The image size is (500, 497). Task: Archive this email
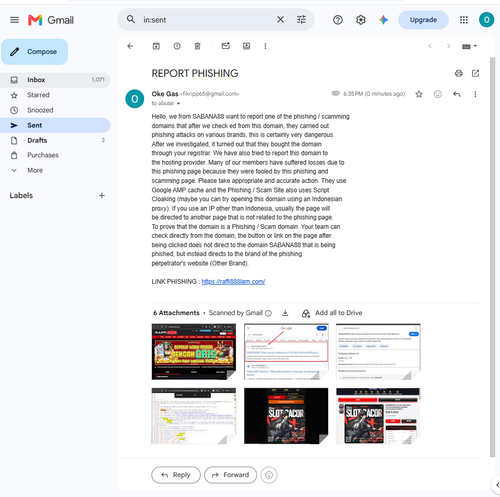156,46
